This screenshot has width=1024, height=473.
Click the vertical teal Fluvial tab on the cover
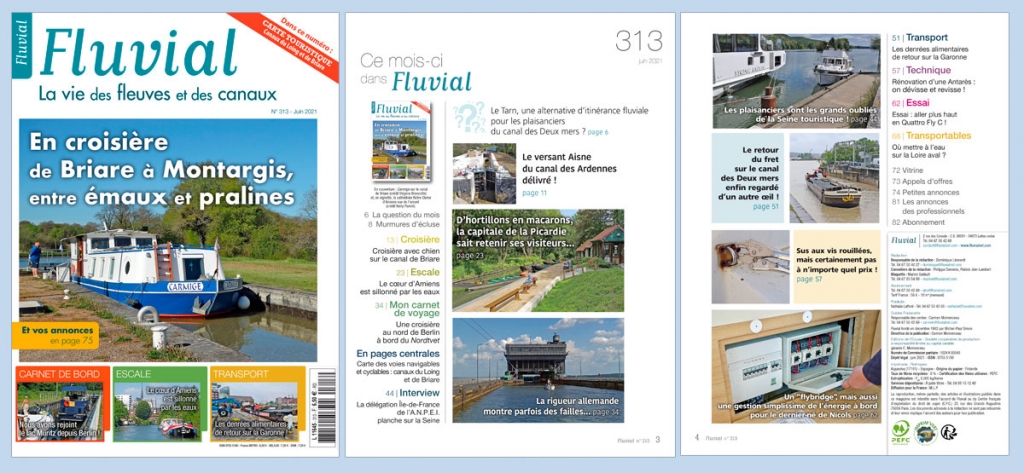click(x=22, y=43)
